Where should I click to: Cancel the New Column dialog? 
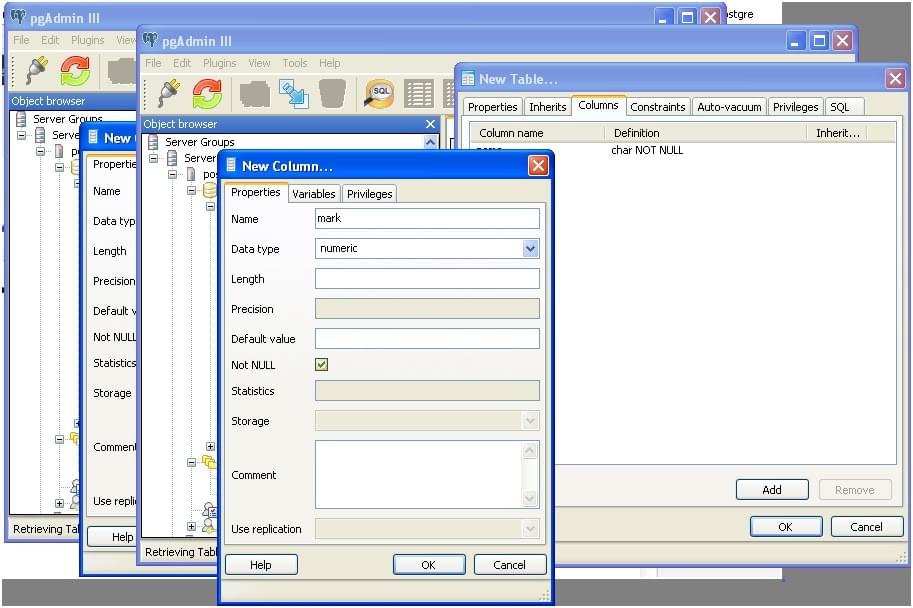509,565
